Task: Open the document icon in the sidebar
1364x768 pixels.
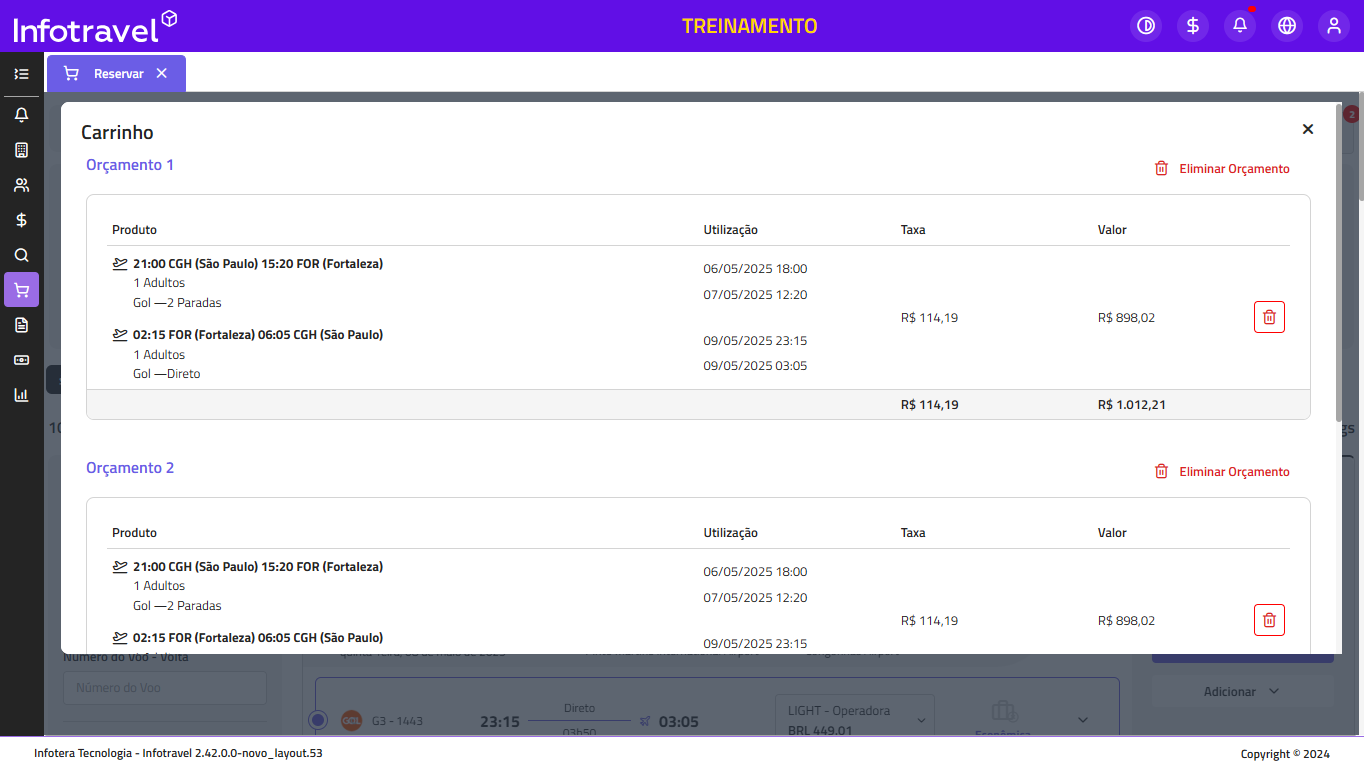Action: pyautogui.click(x=21, y=325)
